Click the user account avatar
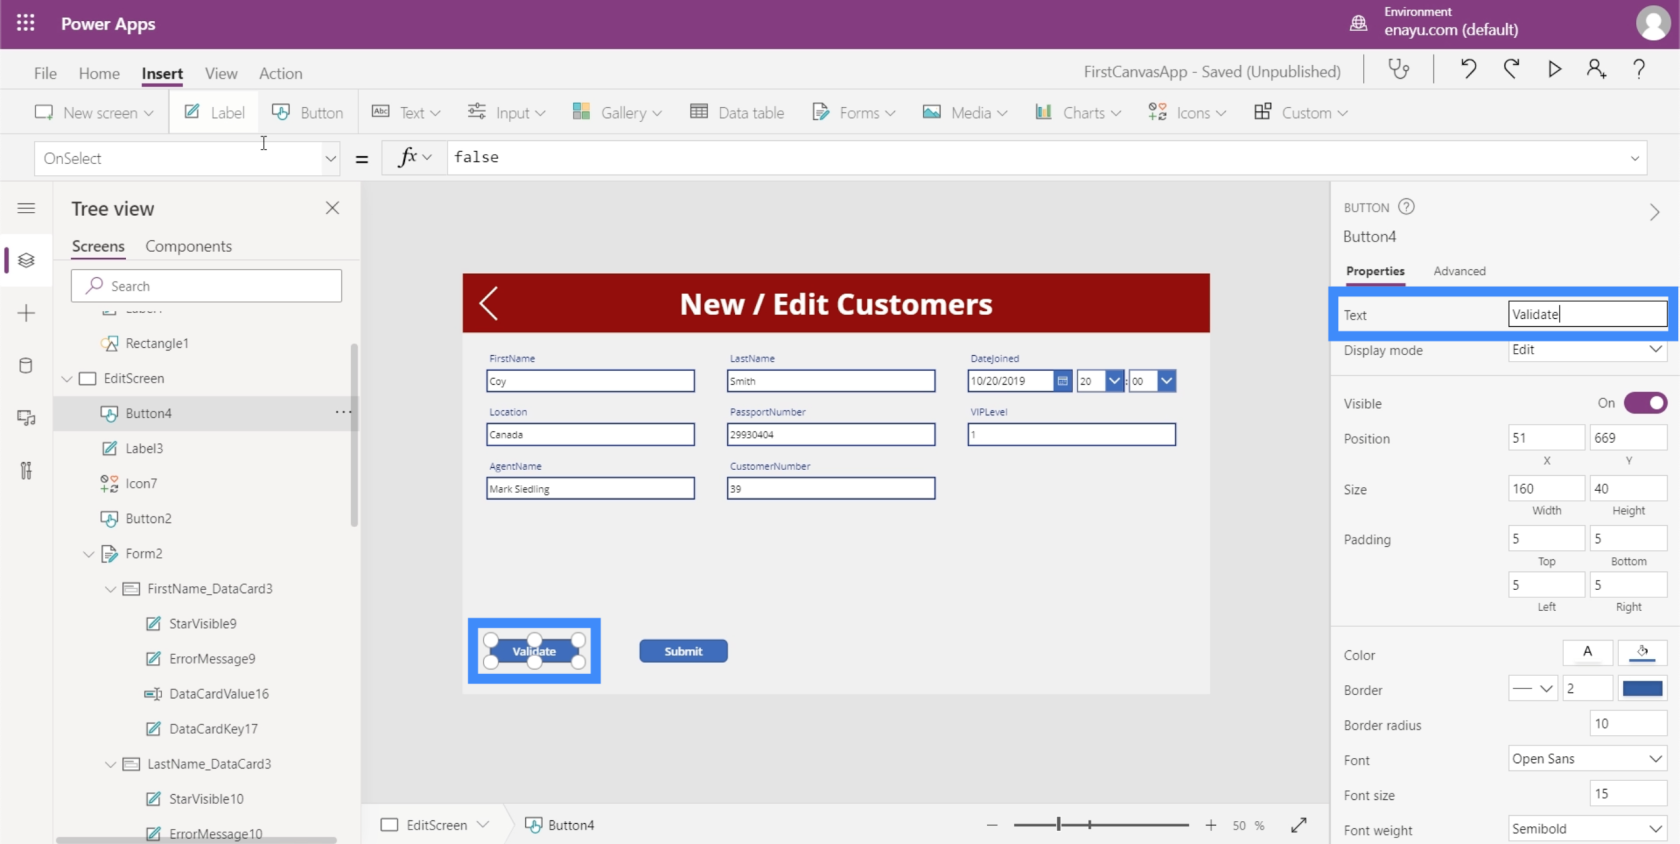This screenshot has width=1680, height=844. pyautogui.click(x=1652, y=23)
